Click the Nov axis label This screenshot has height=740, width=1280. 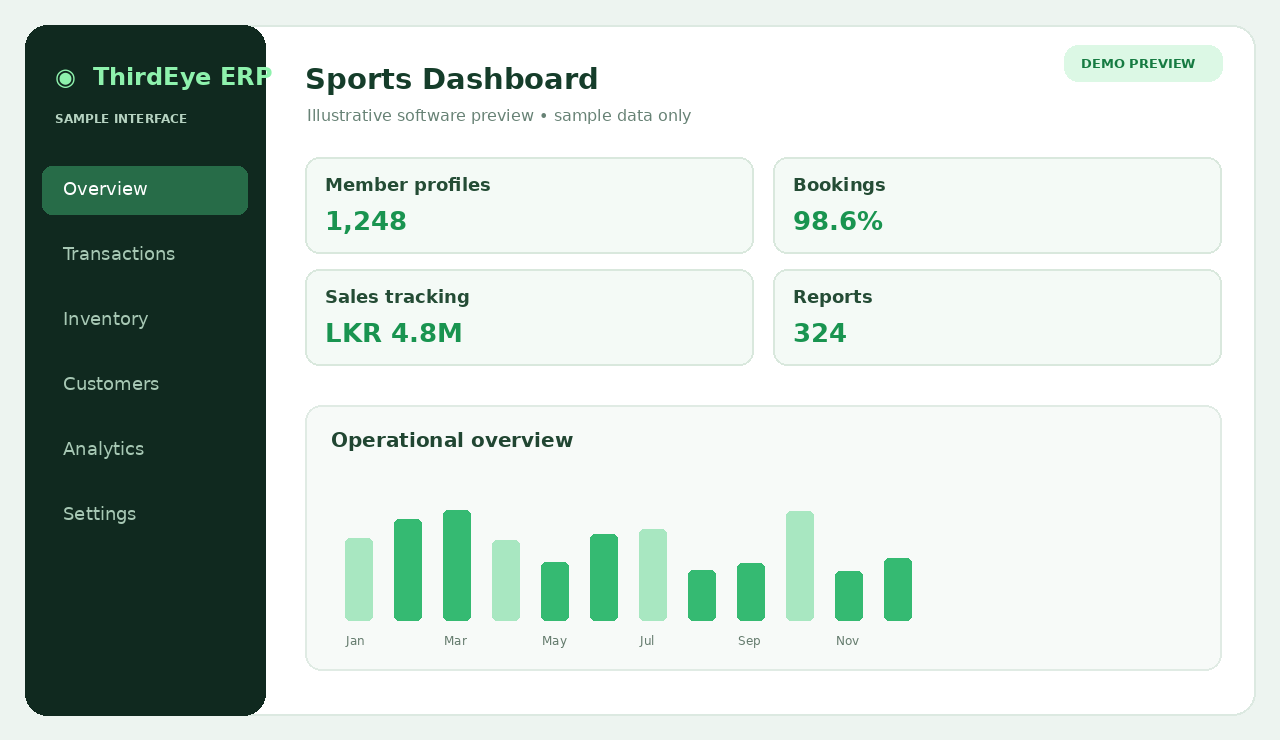[x=847, y=641]
